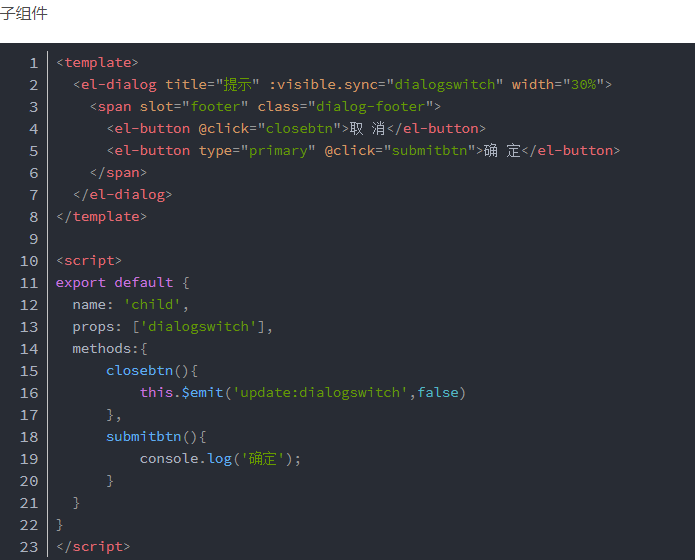This screenshot has height=560, width=695.
Task: Click the width value "30%"
Action: point(583,84)
